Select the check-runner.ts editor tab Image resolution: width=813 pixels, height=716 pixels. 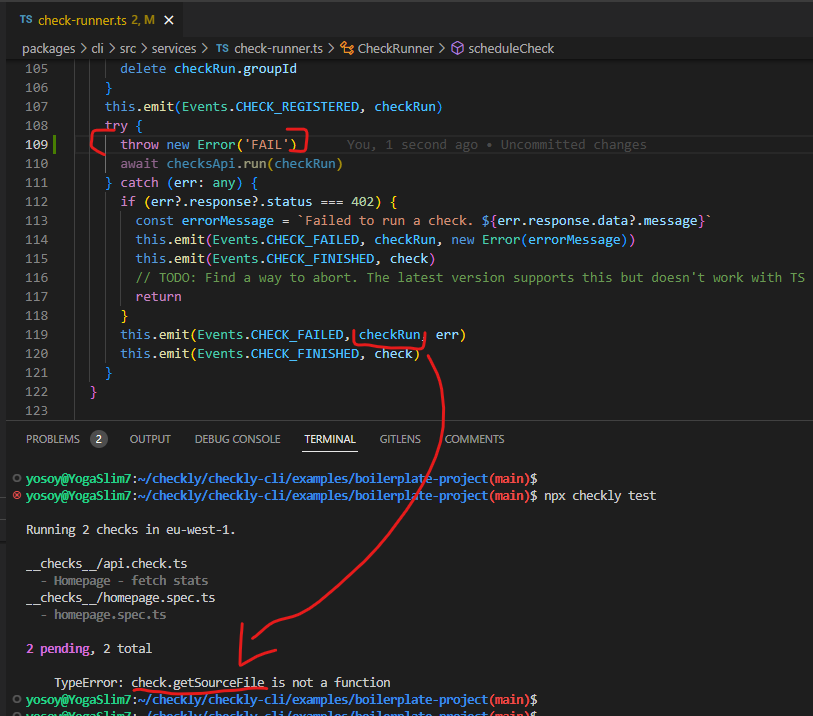96,20
